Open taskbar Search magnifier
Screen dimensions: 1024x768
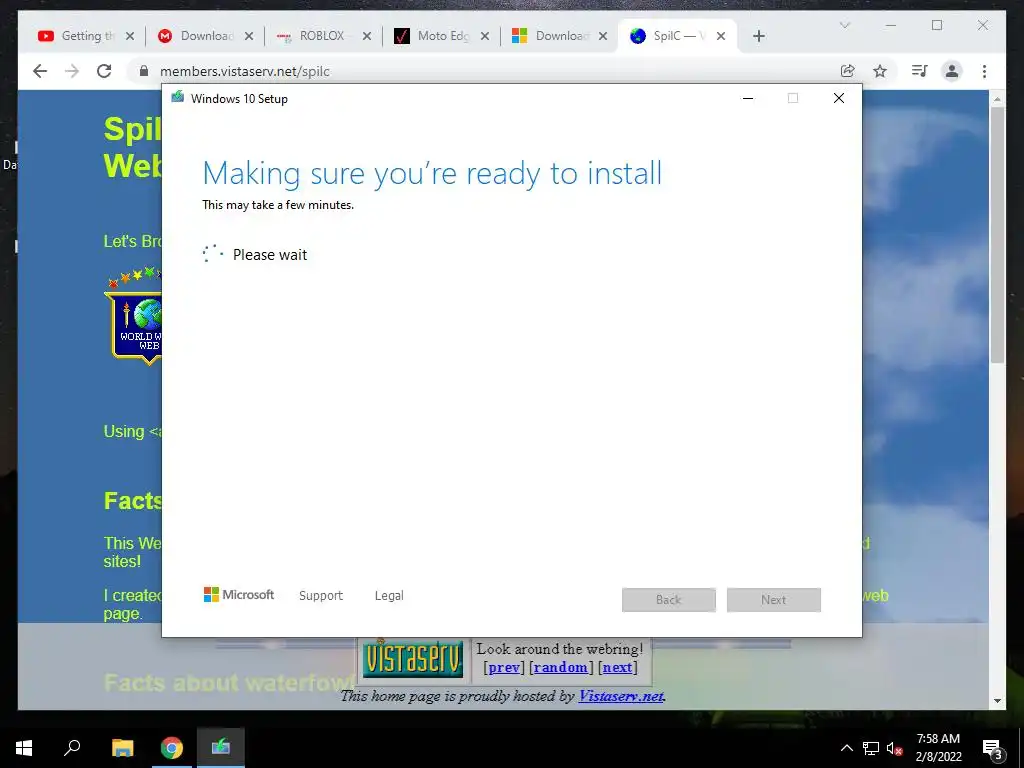[72, 748]
